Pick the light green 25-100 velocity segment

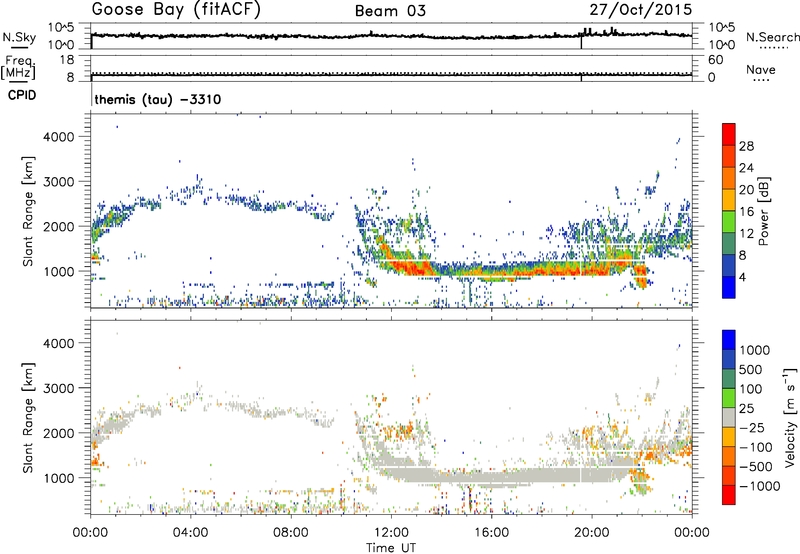(729, 399)
